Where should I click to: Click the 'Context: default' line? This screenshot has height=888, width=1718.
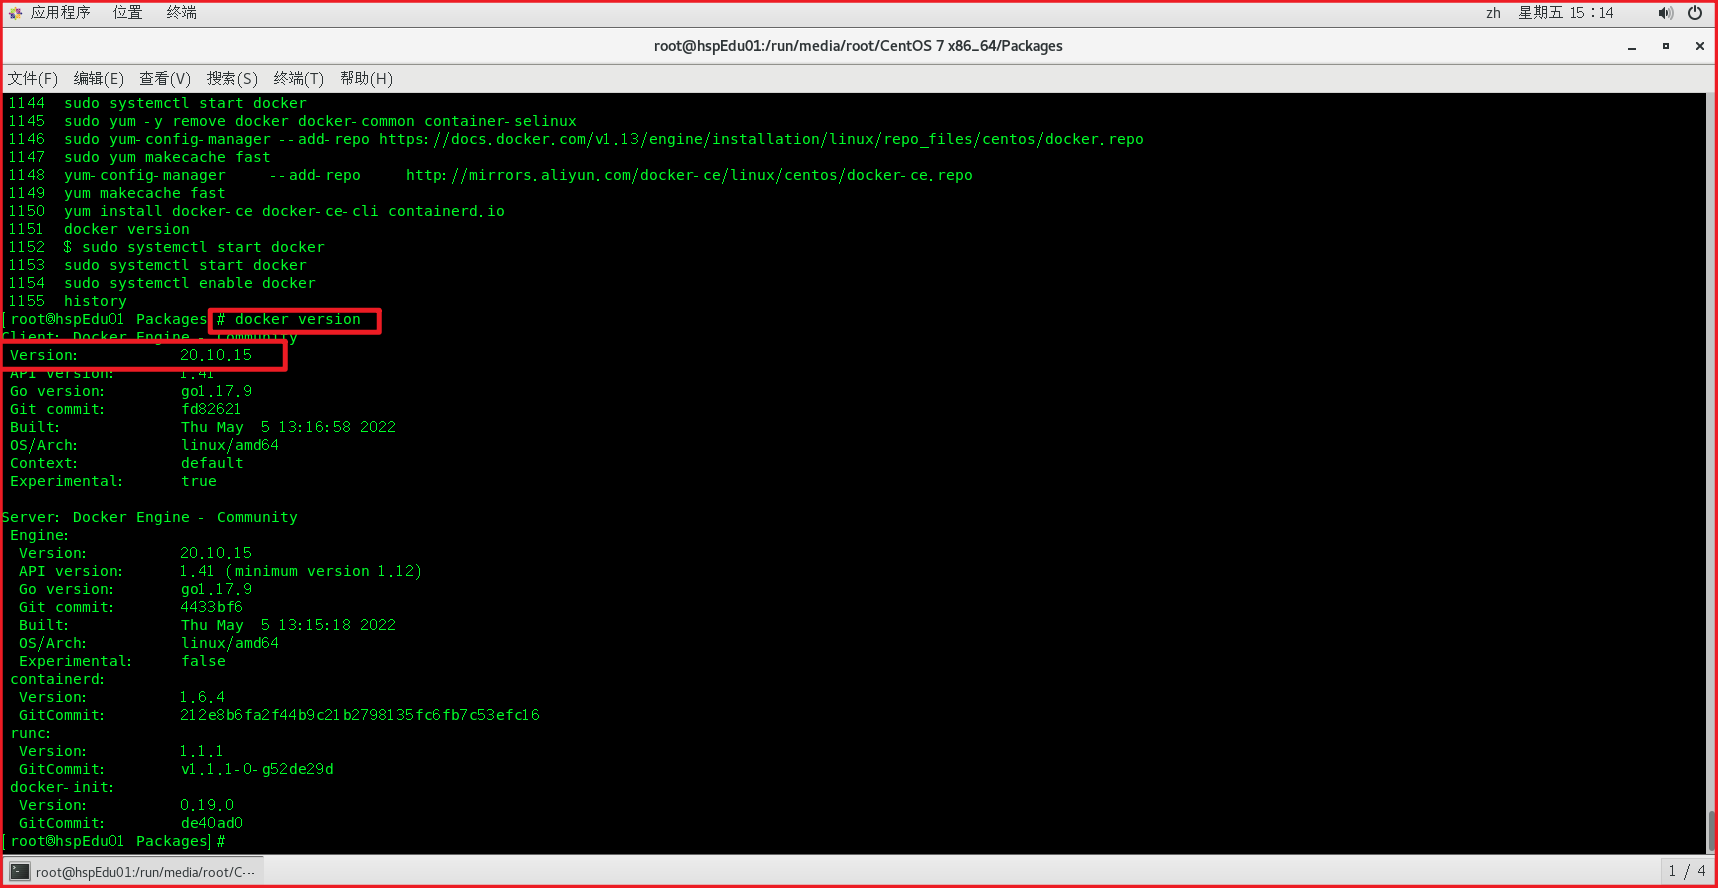[127, 464]
